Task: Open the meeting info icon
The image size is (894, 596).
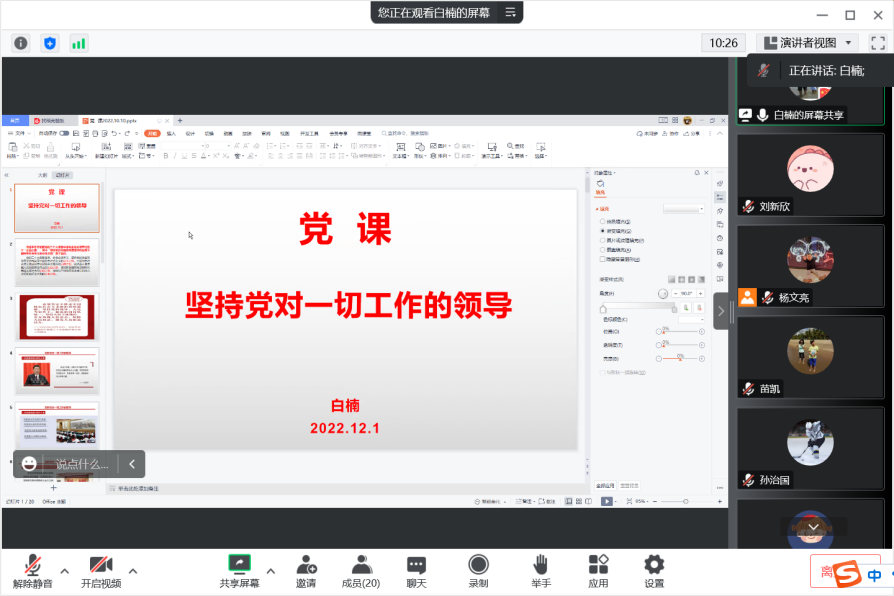Action: pos(21,43)
